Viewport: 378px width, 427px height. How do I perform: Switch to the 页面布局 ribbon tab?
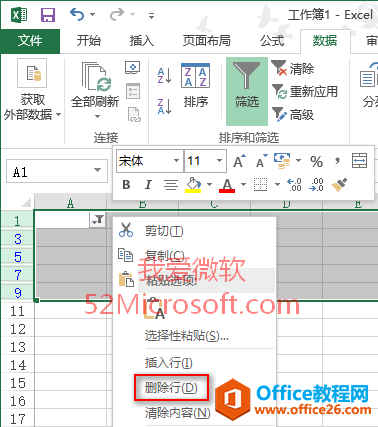(x=206, y=41)
